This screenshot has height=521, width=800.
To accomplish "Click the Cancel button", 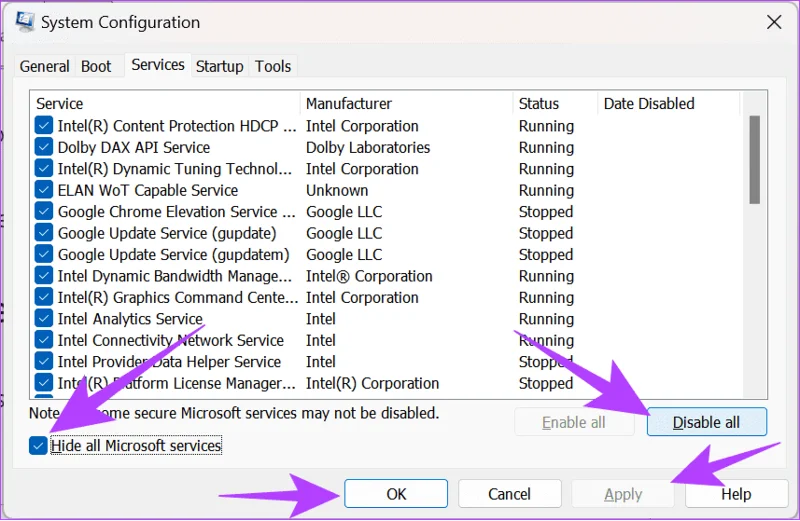I will point(509,493).
